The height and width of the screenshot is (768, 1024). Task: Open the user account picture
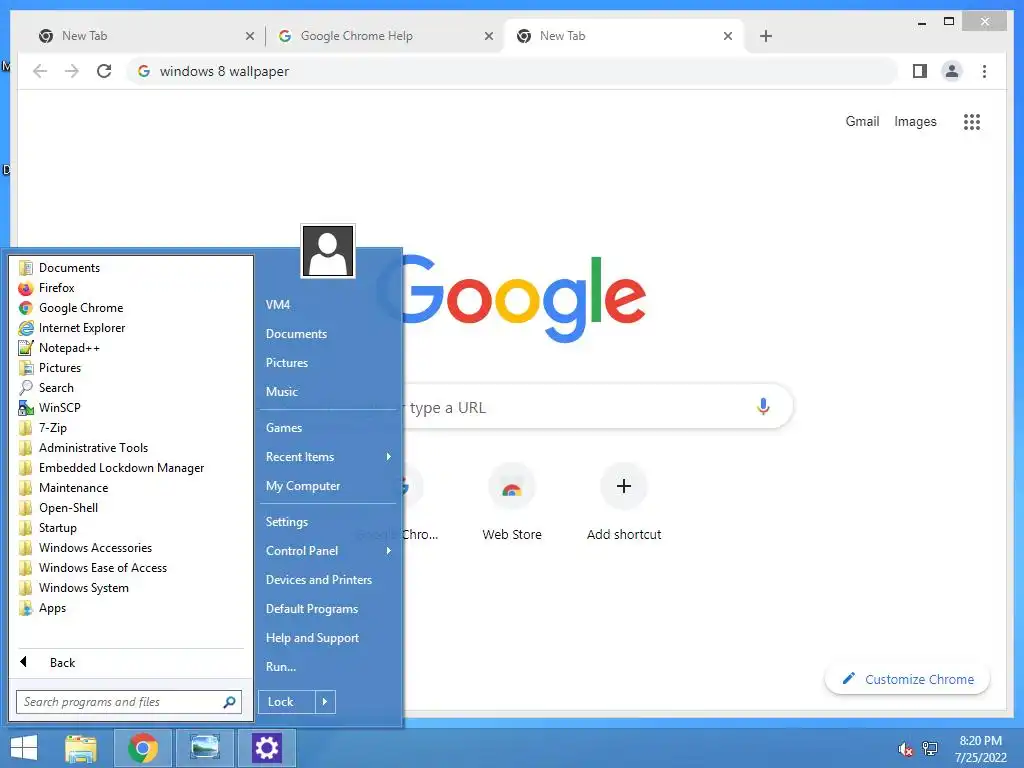pyautogui.click(x=328, y=251)
